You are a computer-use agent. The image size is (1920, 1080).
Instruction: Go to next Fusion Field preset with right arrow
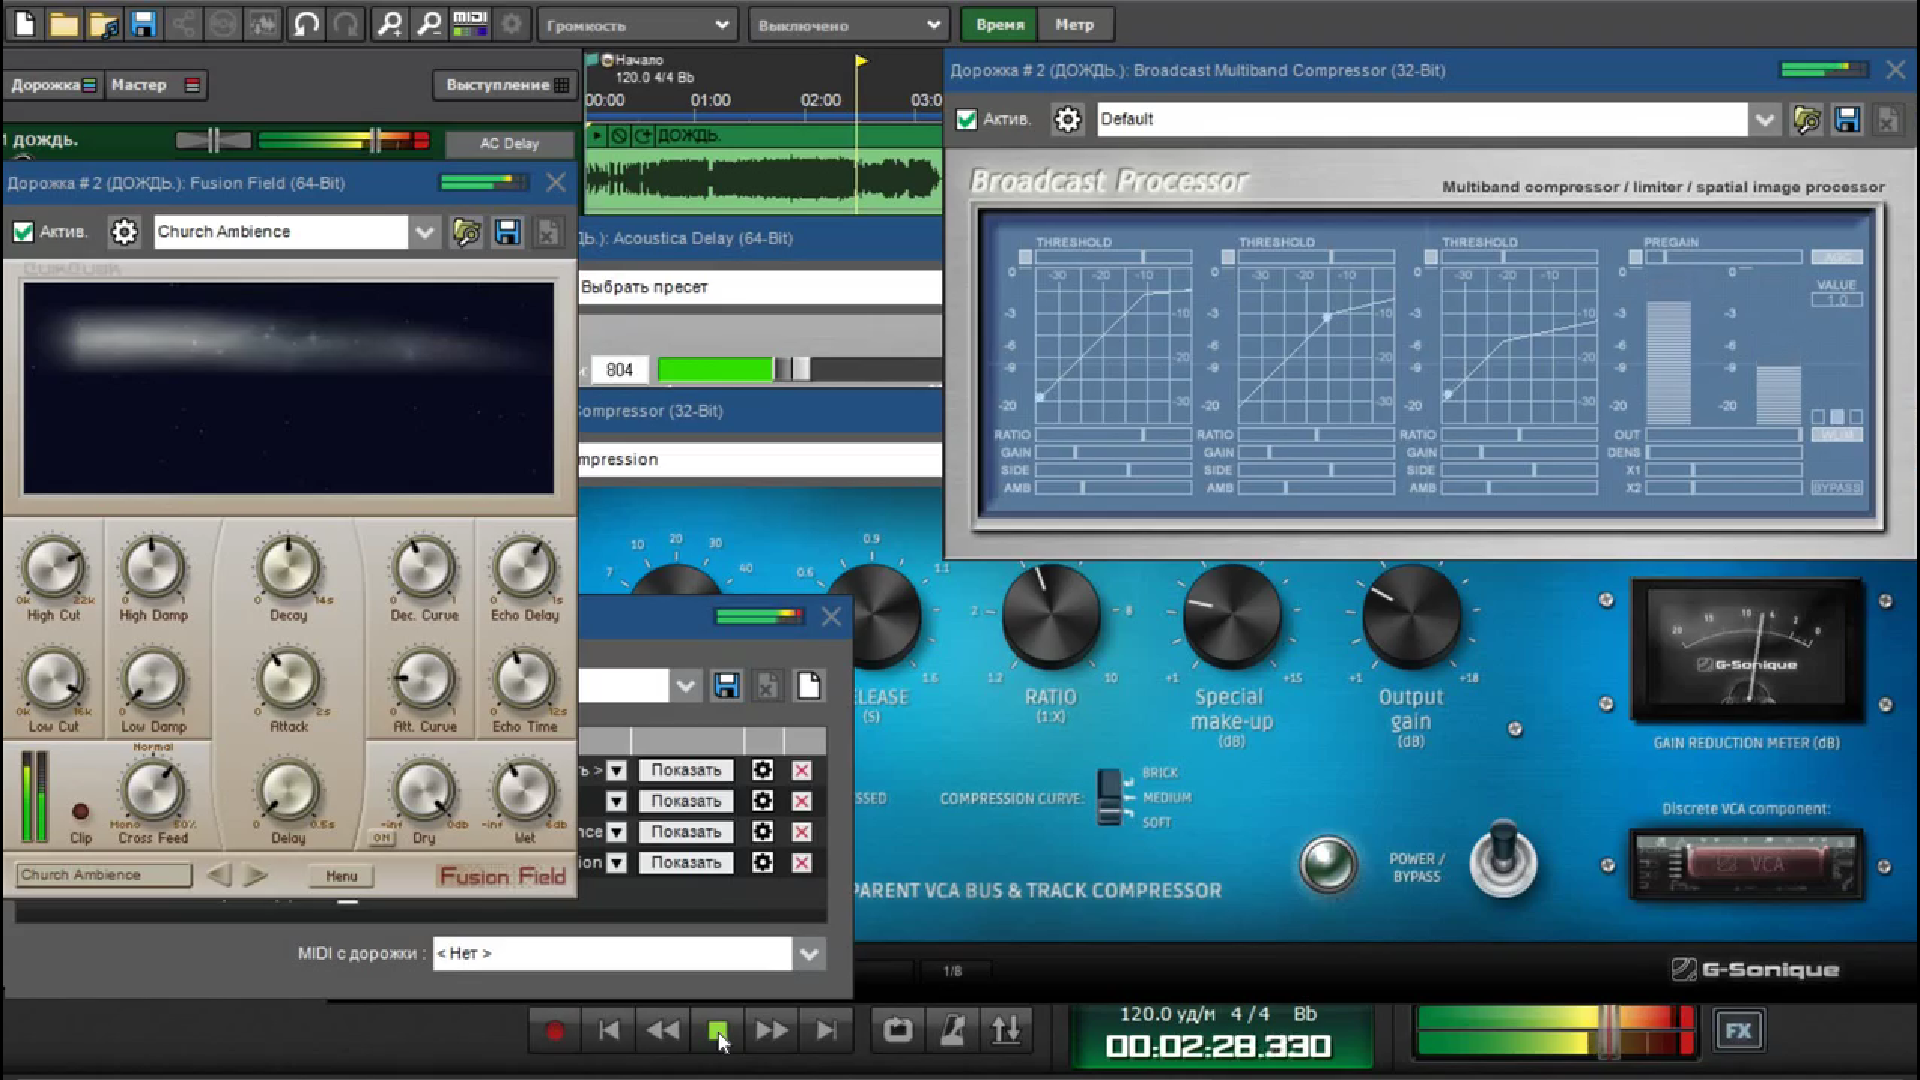(x=256, y=876)
